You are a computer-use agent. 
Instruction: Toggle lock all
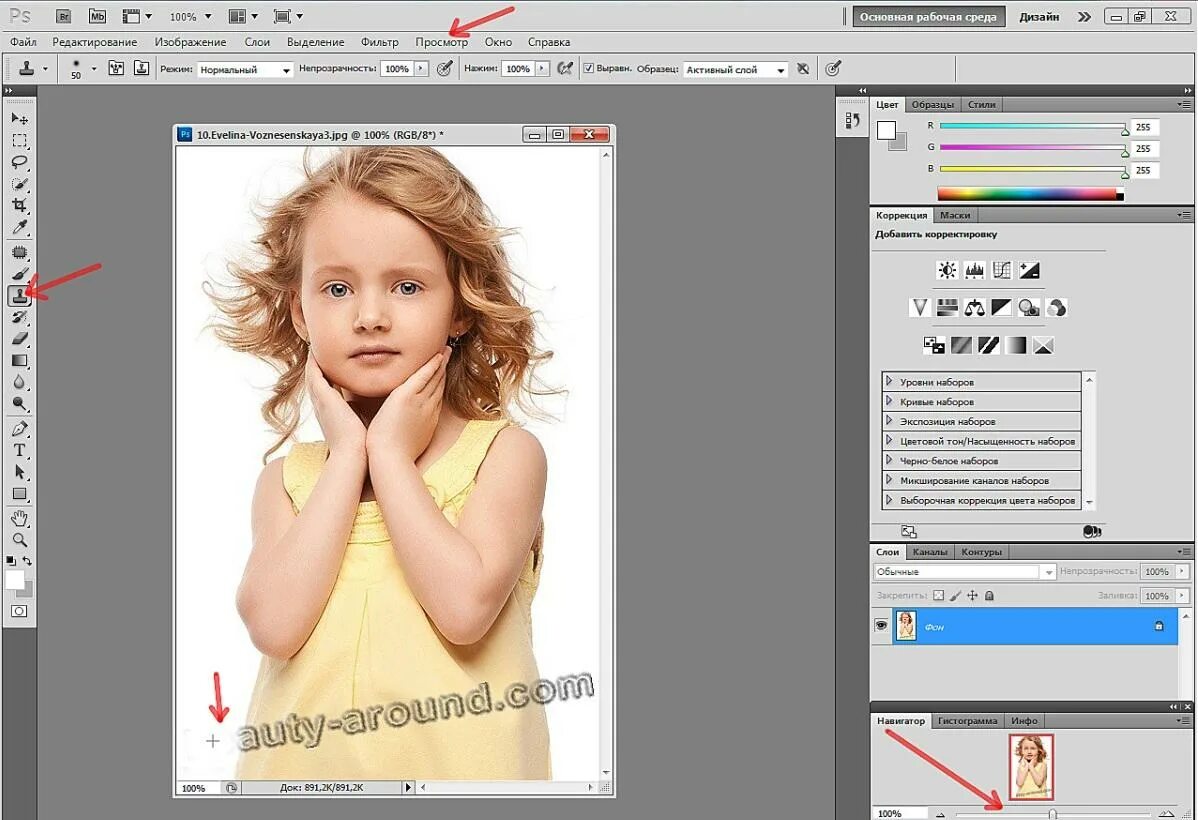pos(989,595)
